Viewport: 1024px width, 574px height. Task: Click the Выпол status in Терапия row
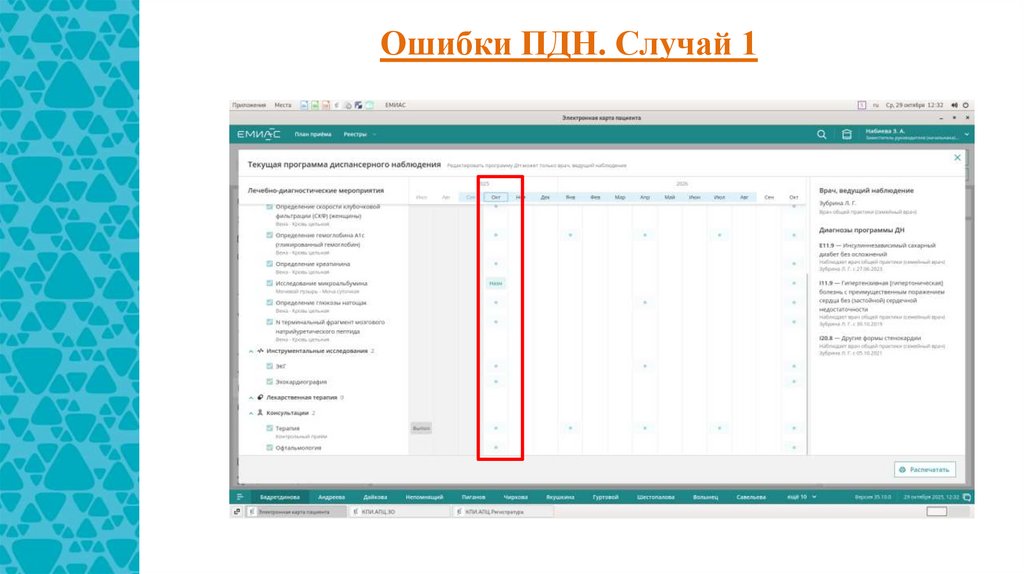click(x=421, y=428)
